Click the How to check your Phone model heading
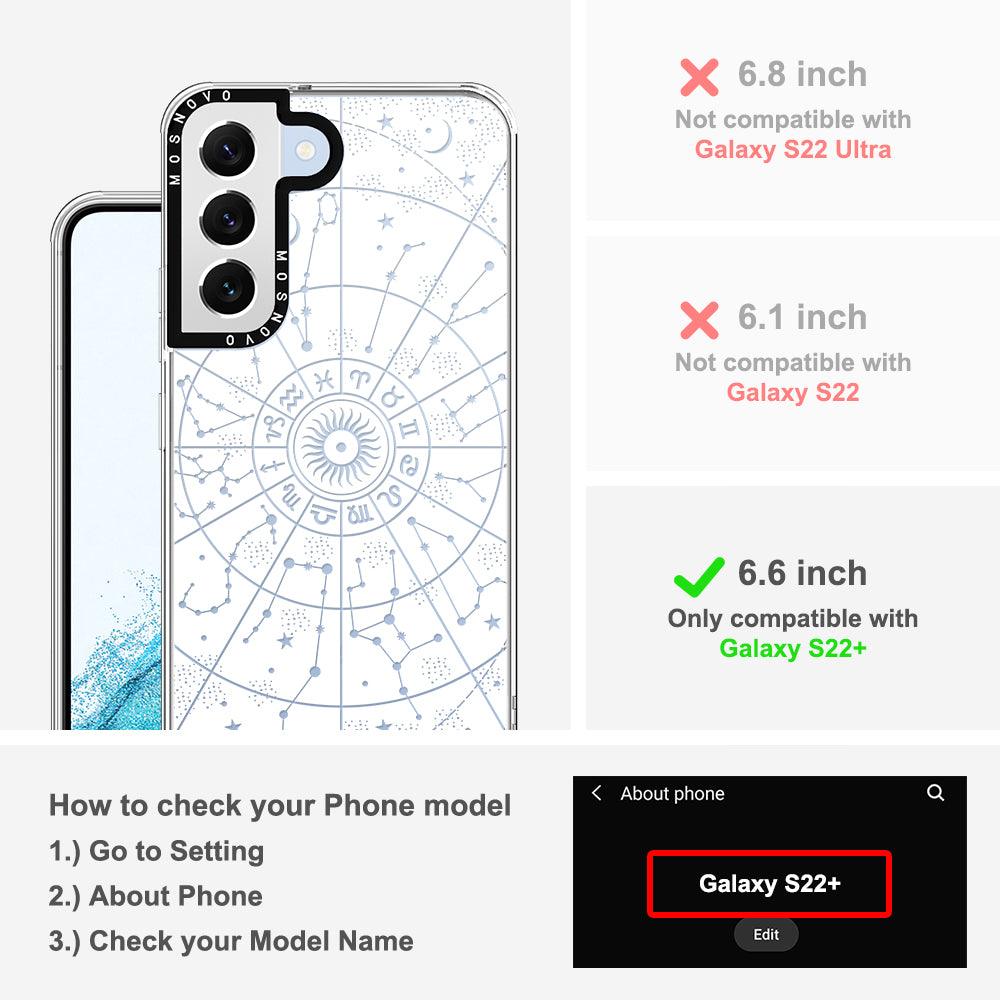 point(280,805)
